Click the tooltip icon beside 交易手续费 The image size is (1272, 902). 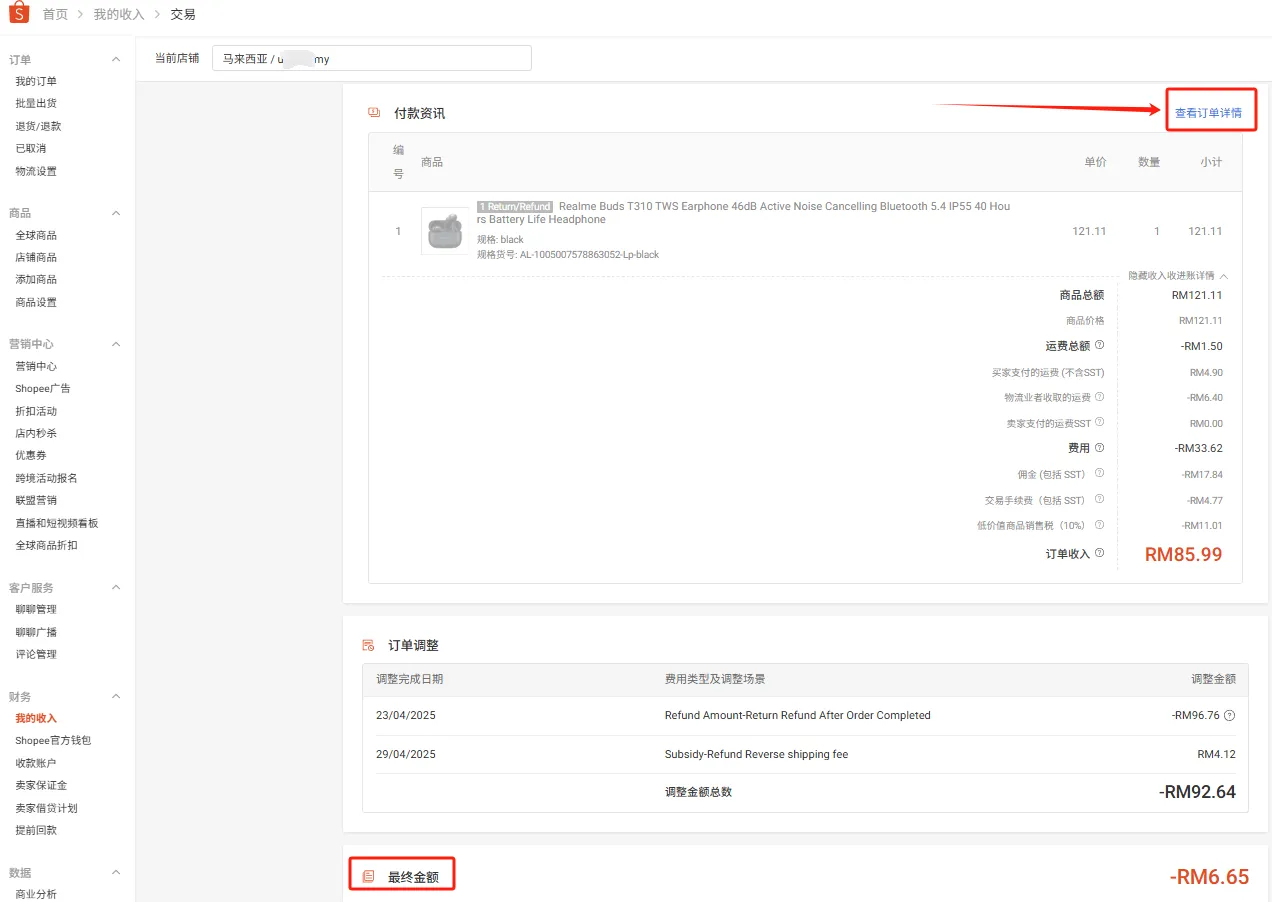(x=1099, y=499)
